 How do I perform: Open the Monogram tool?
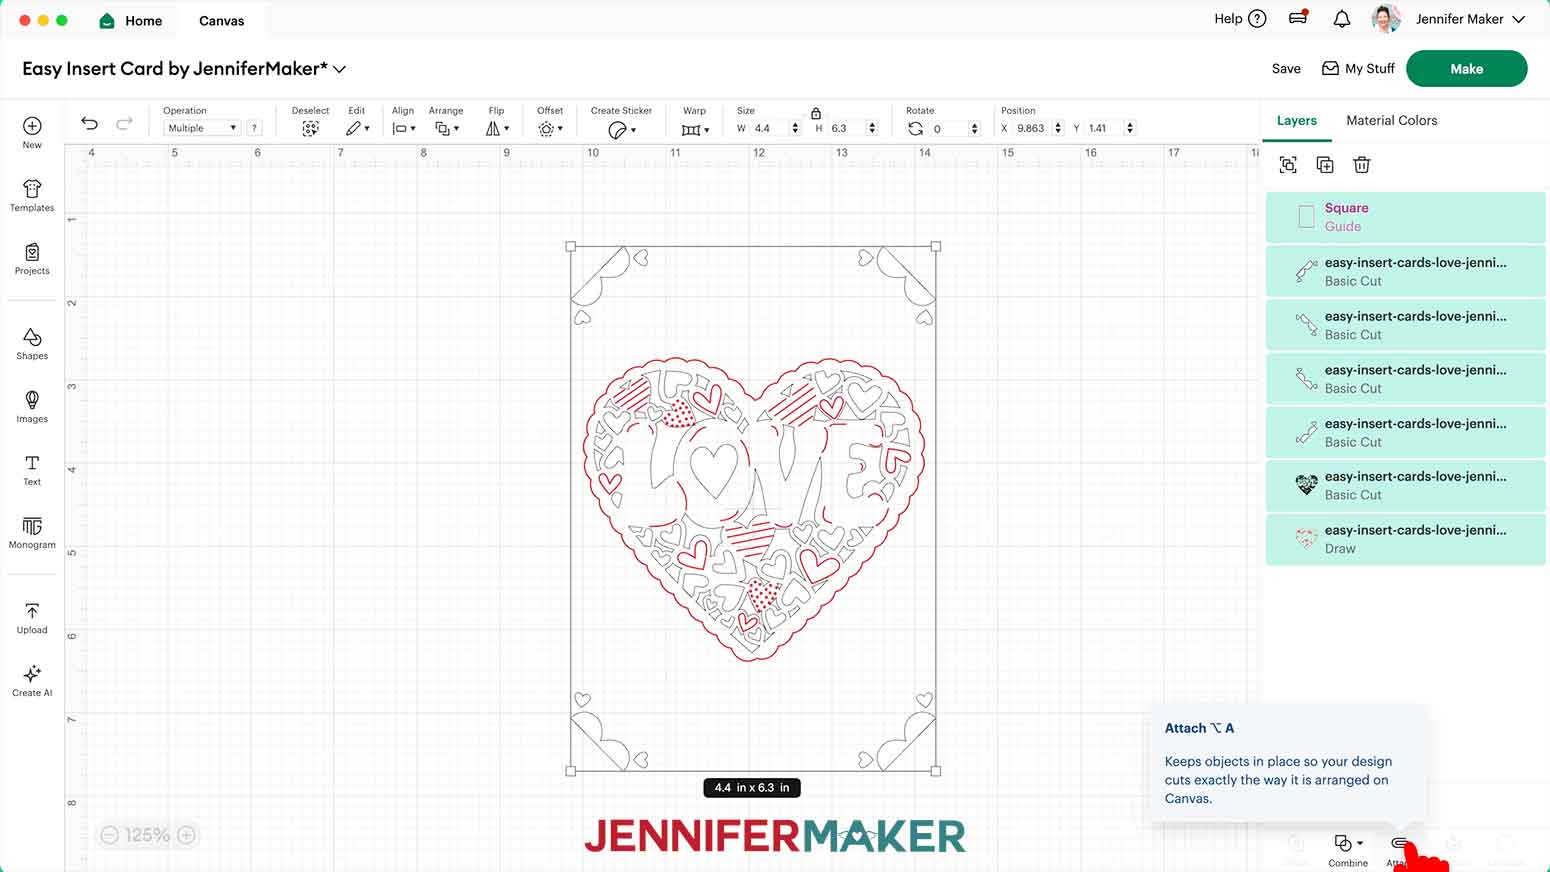(x=32, y=532)
